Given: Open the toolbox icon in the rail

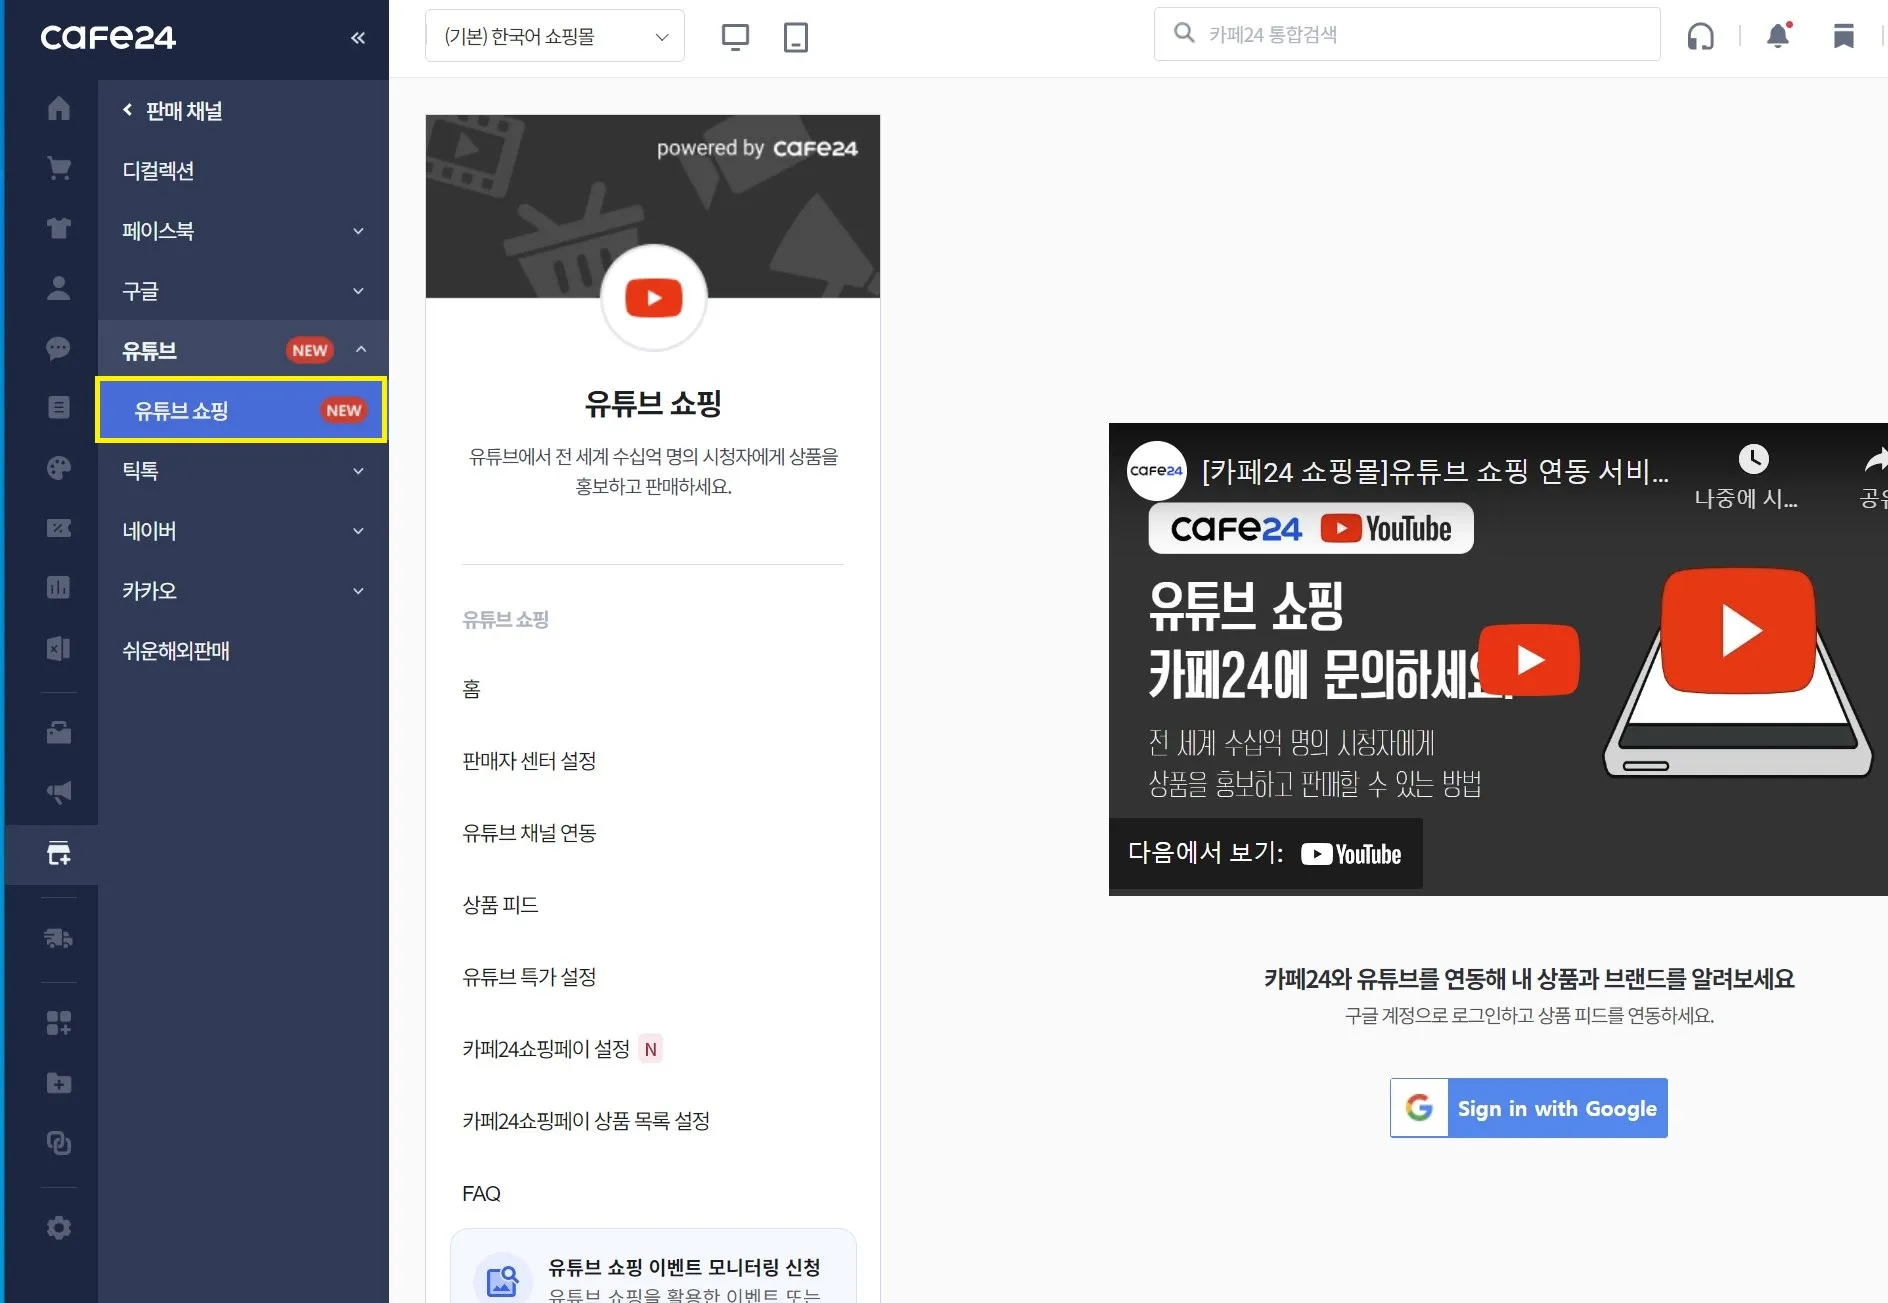Looking at the screenshot, I should tap(59, 733).
